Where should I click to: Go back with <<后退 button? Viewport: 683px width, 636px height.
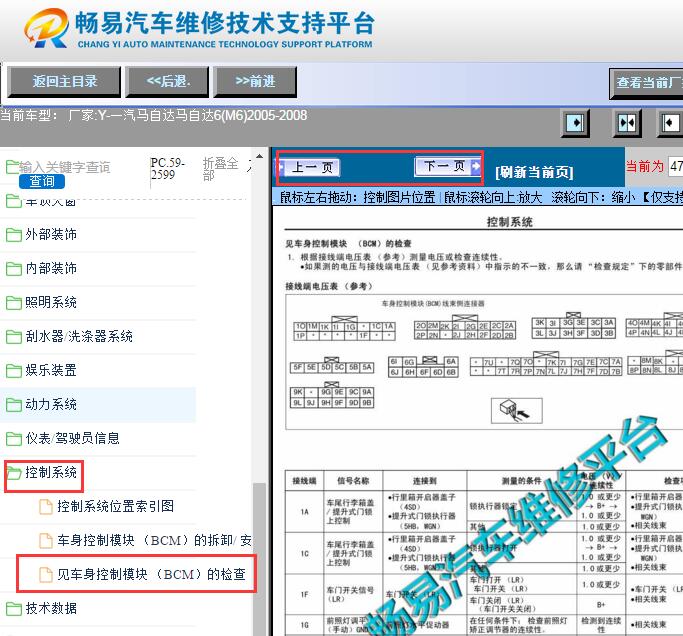tap(167, 81)
